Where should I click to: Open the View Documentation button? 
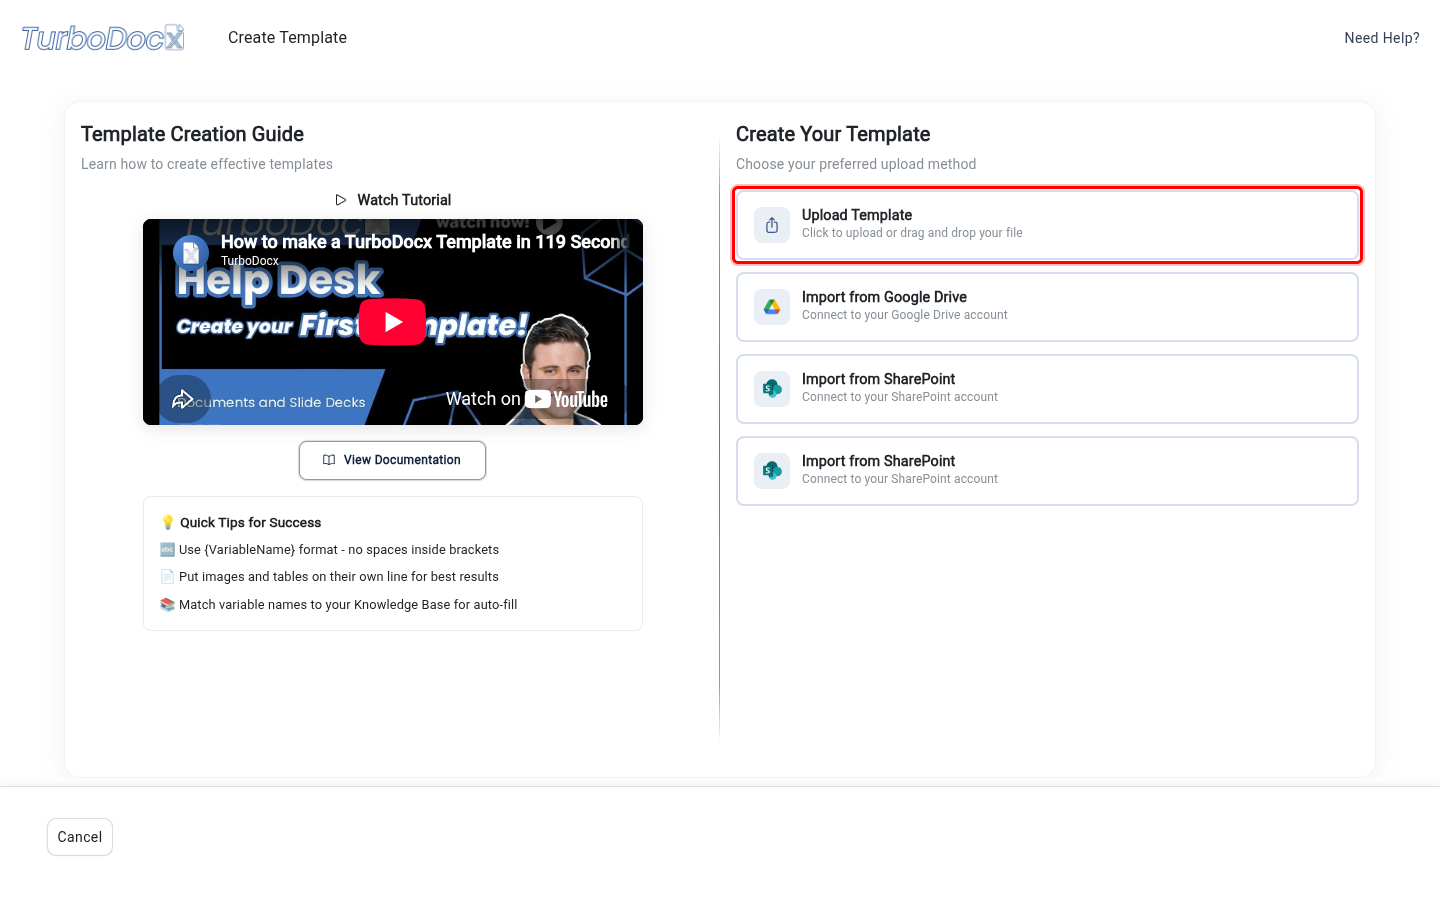click(392, 460)
